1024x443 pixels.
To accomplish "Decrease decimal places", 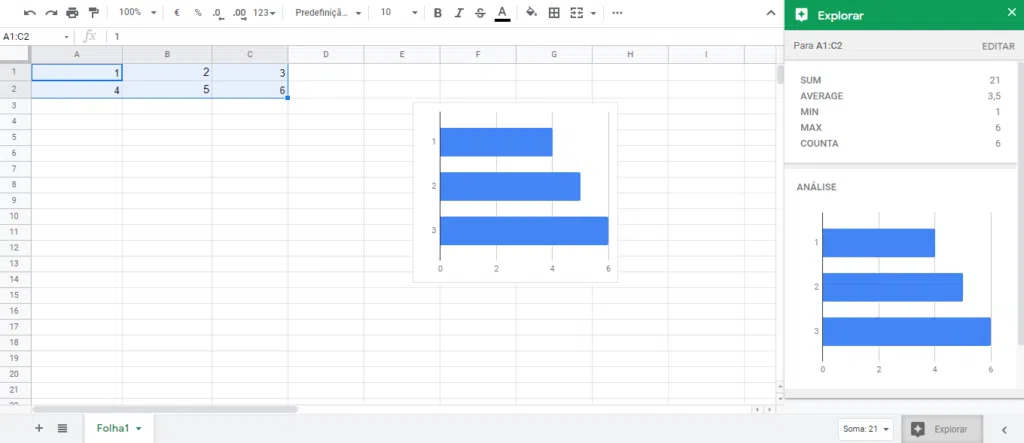I will pos(218,12).
